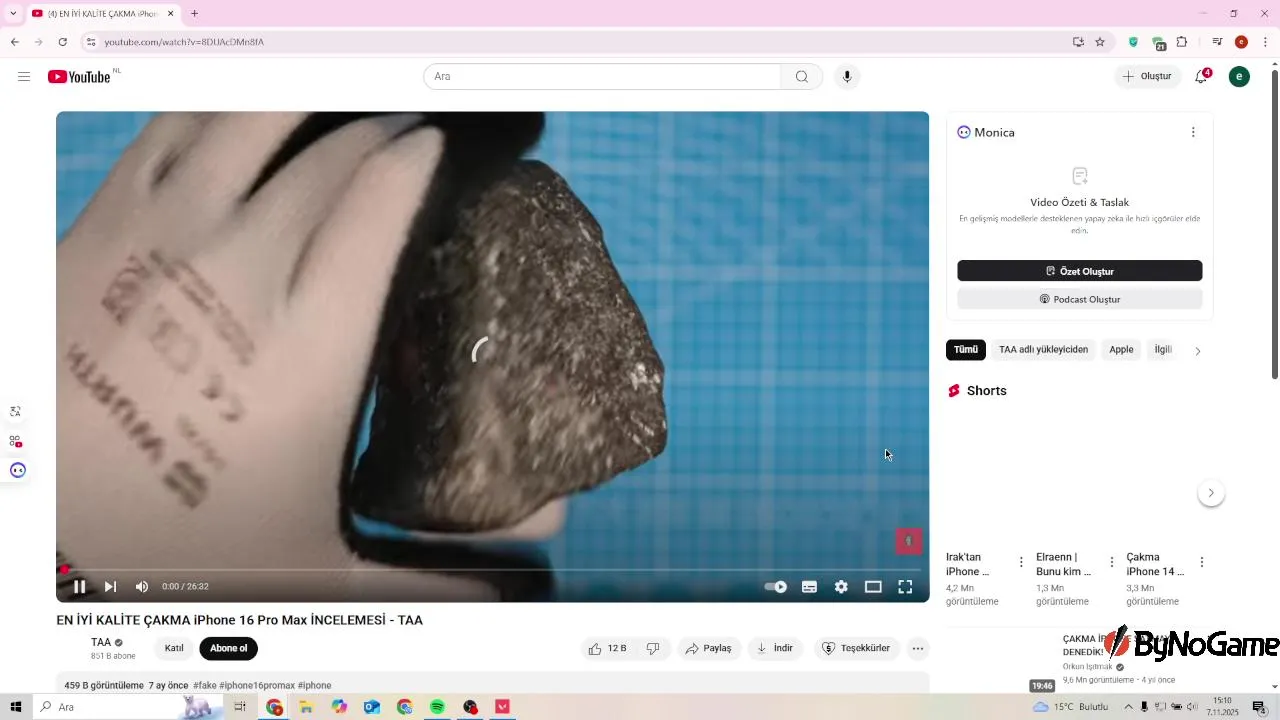The image size is (1280, 720).
Task: Open more actions ellipsis under video
Action: click(918, 649)
